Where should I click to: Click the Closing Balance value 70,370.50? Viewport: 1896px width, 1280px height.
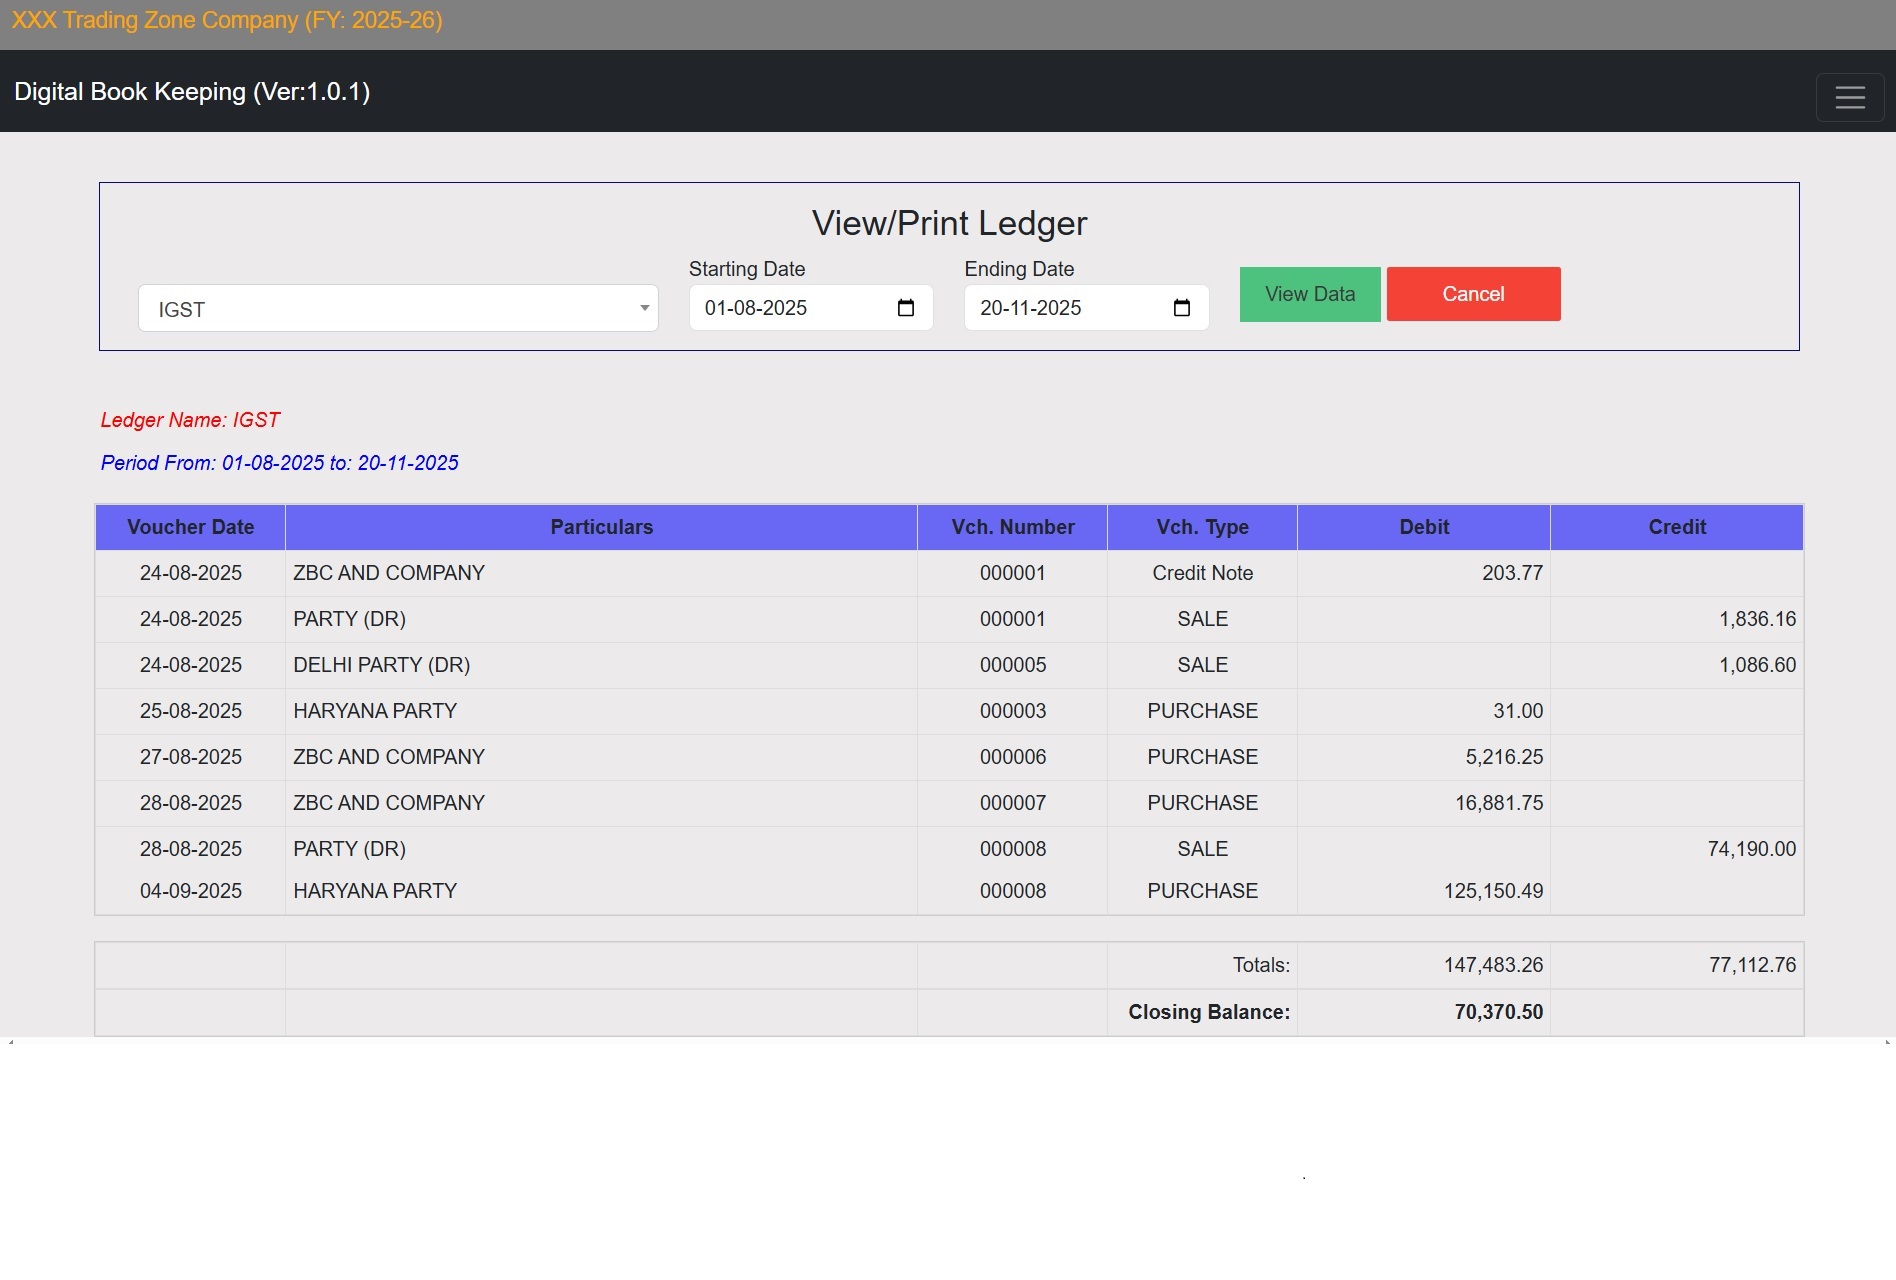tap(1498, 1012)
